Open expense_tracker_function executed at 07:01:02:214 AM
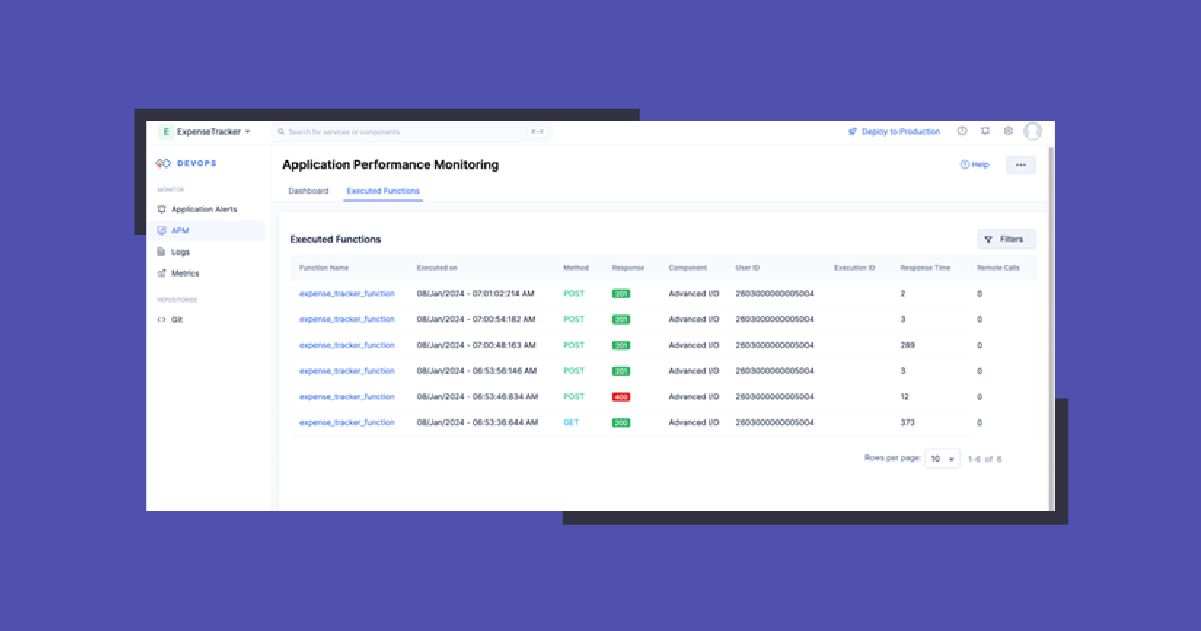 pyautogui.click(x=347, y=294)
